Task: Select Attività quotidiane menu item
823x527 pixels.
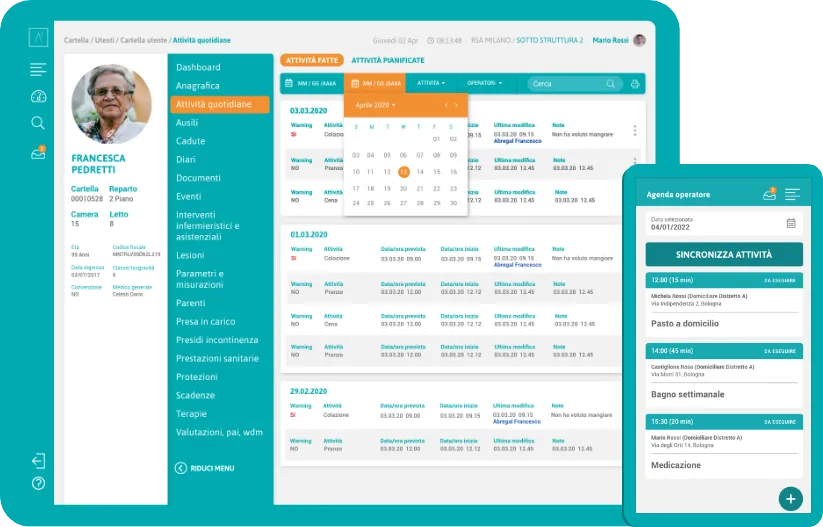Action: [x=219, y=104]
